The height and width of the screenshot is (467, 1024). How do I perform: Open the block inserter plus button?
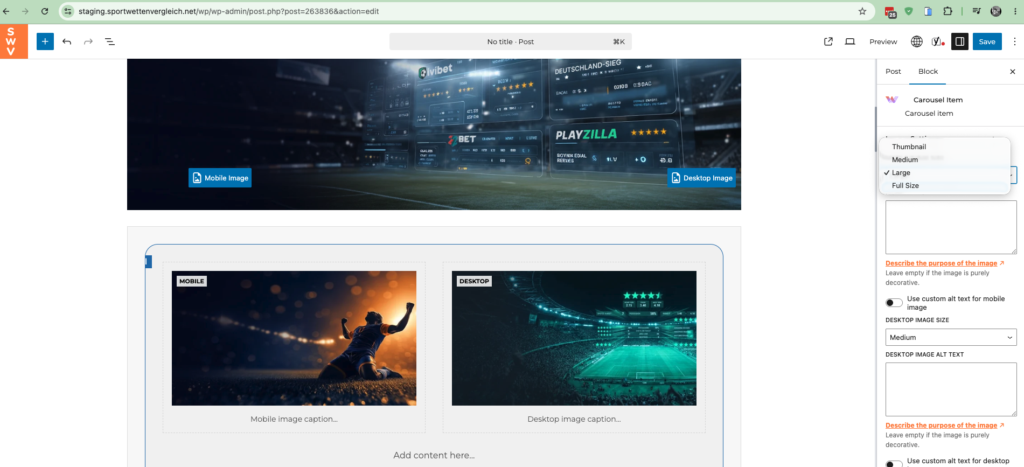pyautogui.click(x=45, y=42)
